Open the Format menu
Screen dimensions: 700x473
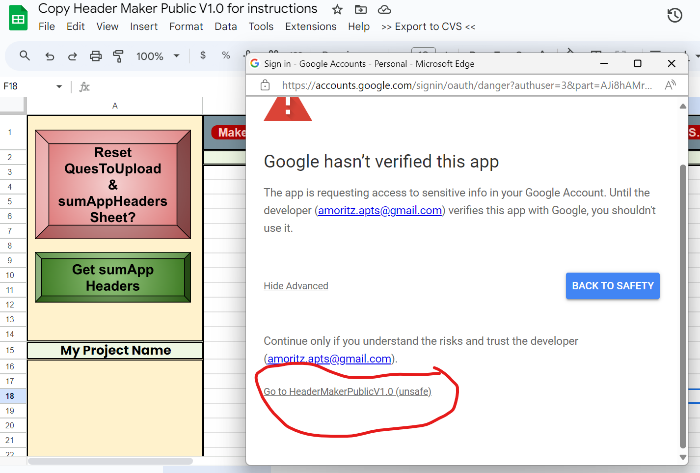[x=186, y=27]
